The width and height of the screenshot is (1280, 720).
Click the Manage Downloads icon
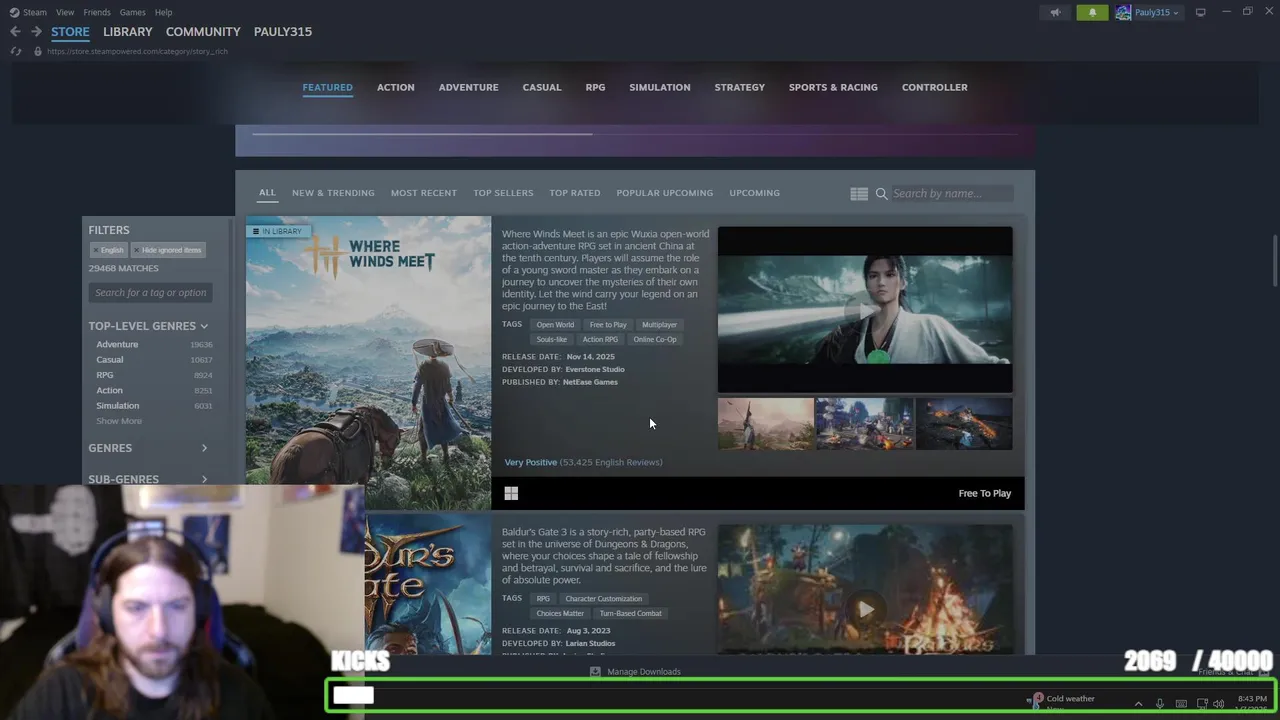[x=595, y=672]
